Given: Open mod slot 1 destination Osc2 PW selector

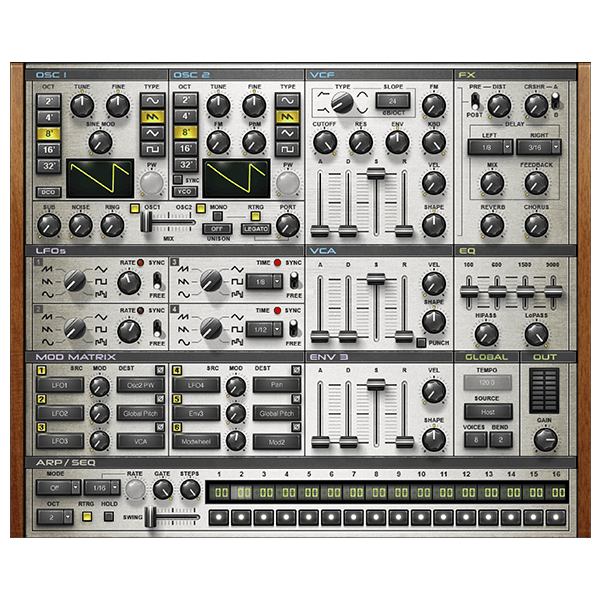Looking at the screenshot, I should 140,385.
